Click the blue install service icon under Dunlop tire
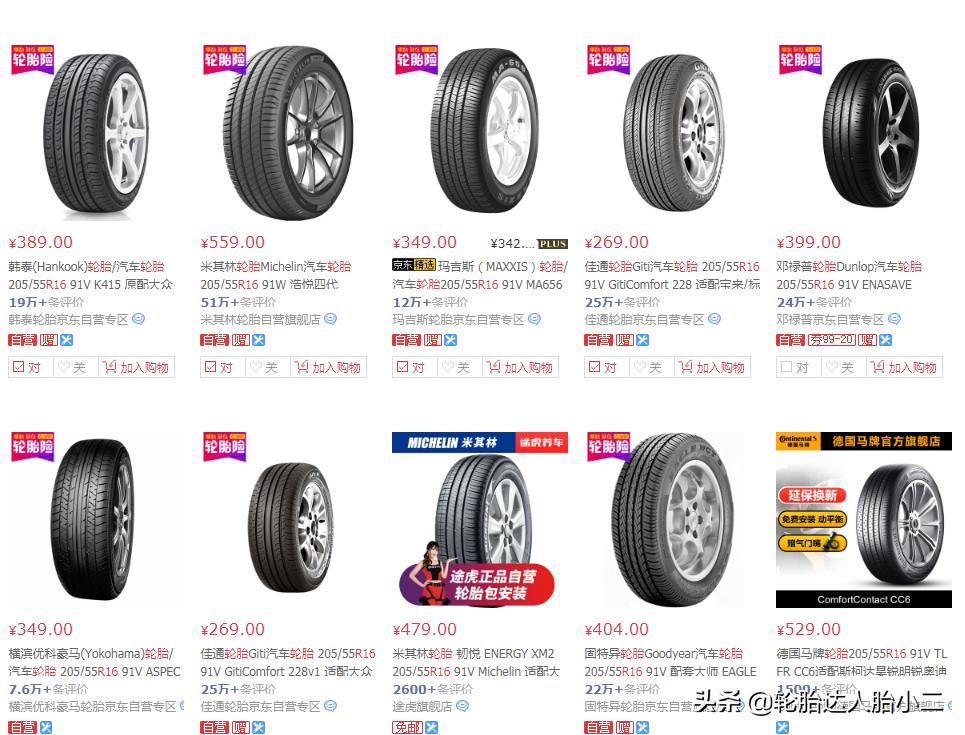Image resolution: width=965 pixels, height=735 pixels. [x=886, y=340]
